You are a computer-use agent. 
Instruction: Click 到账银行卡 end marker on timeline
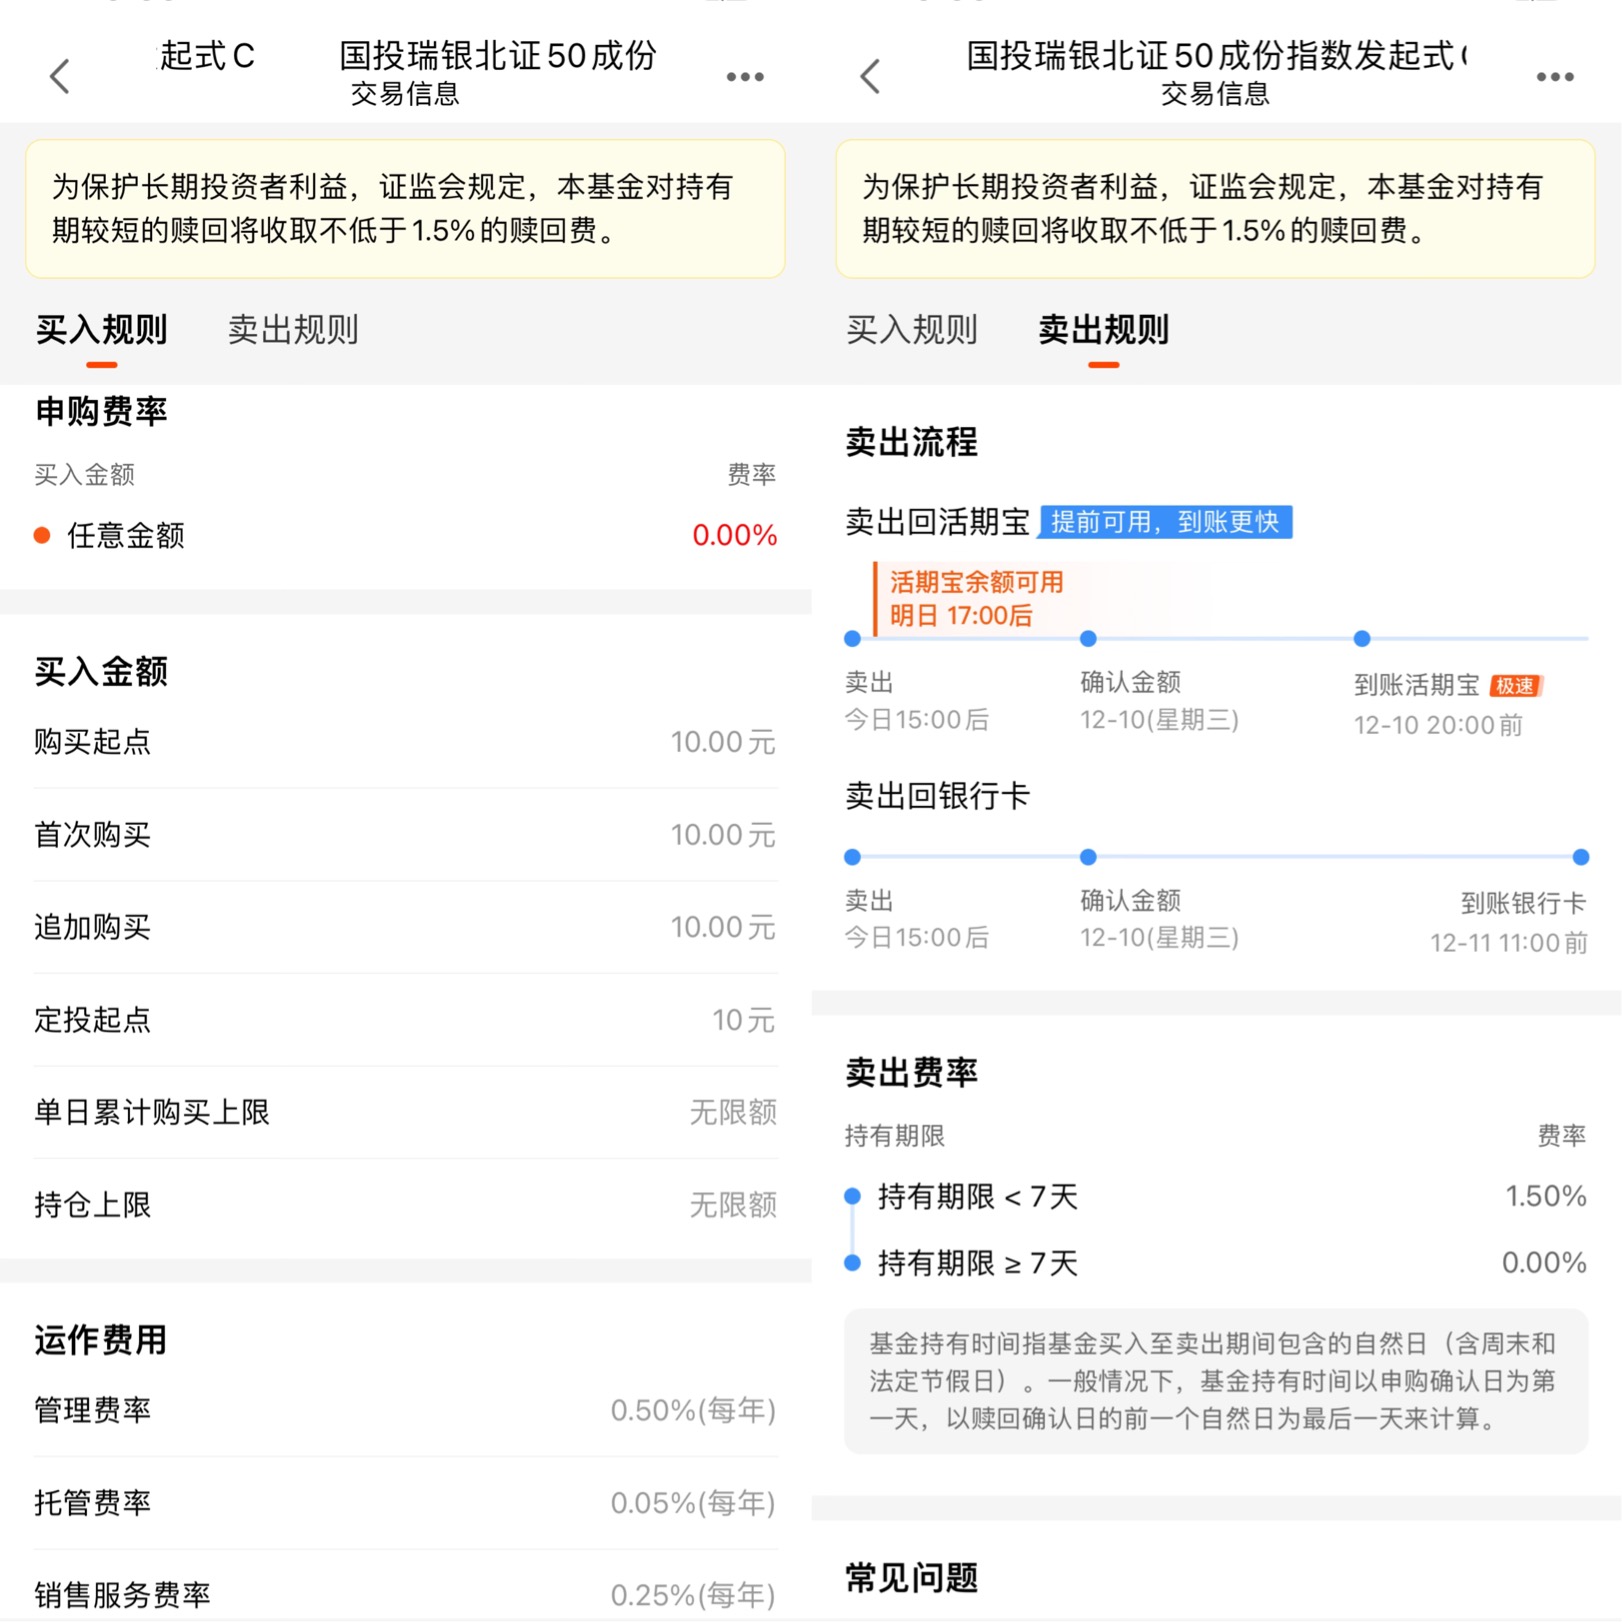[x=1581, y=857]
